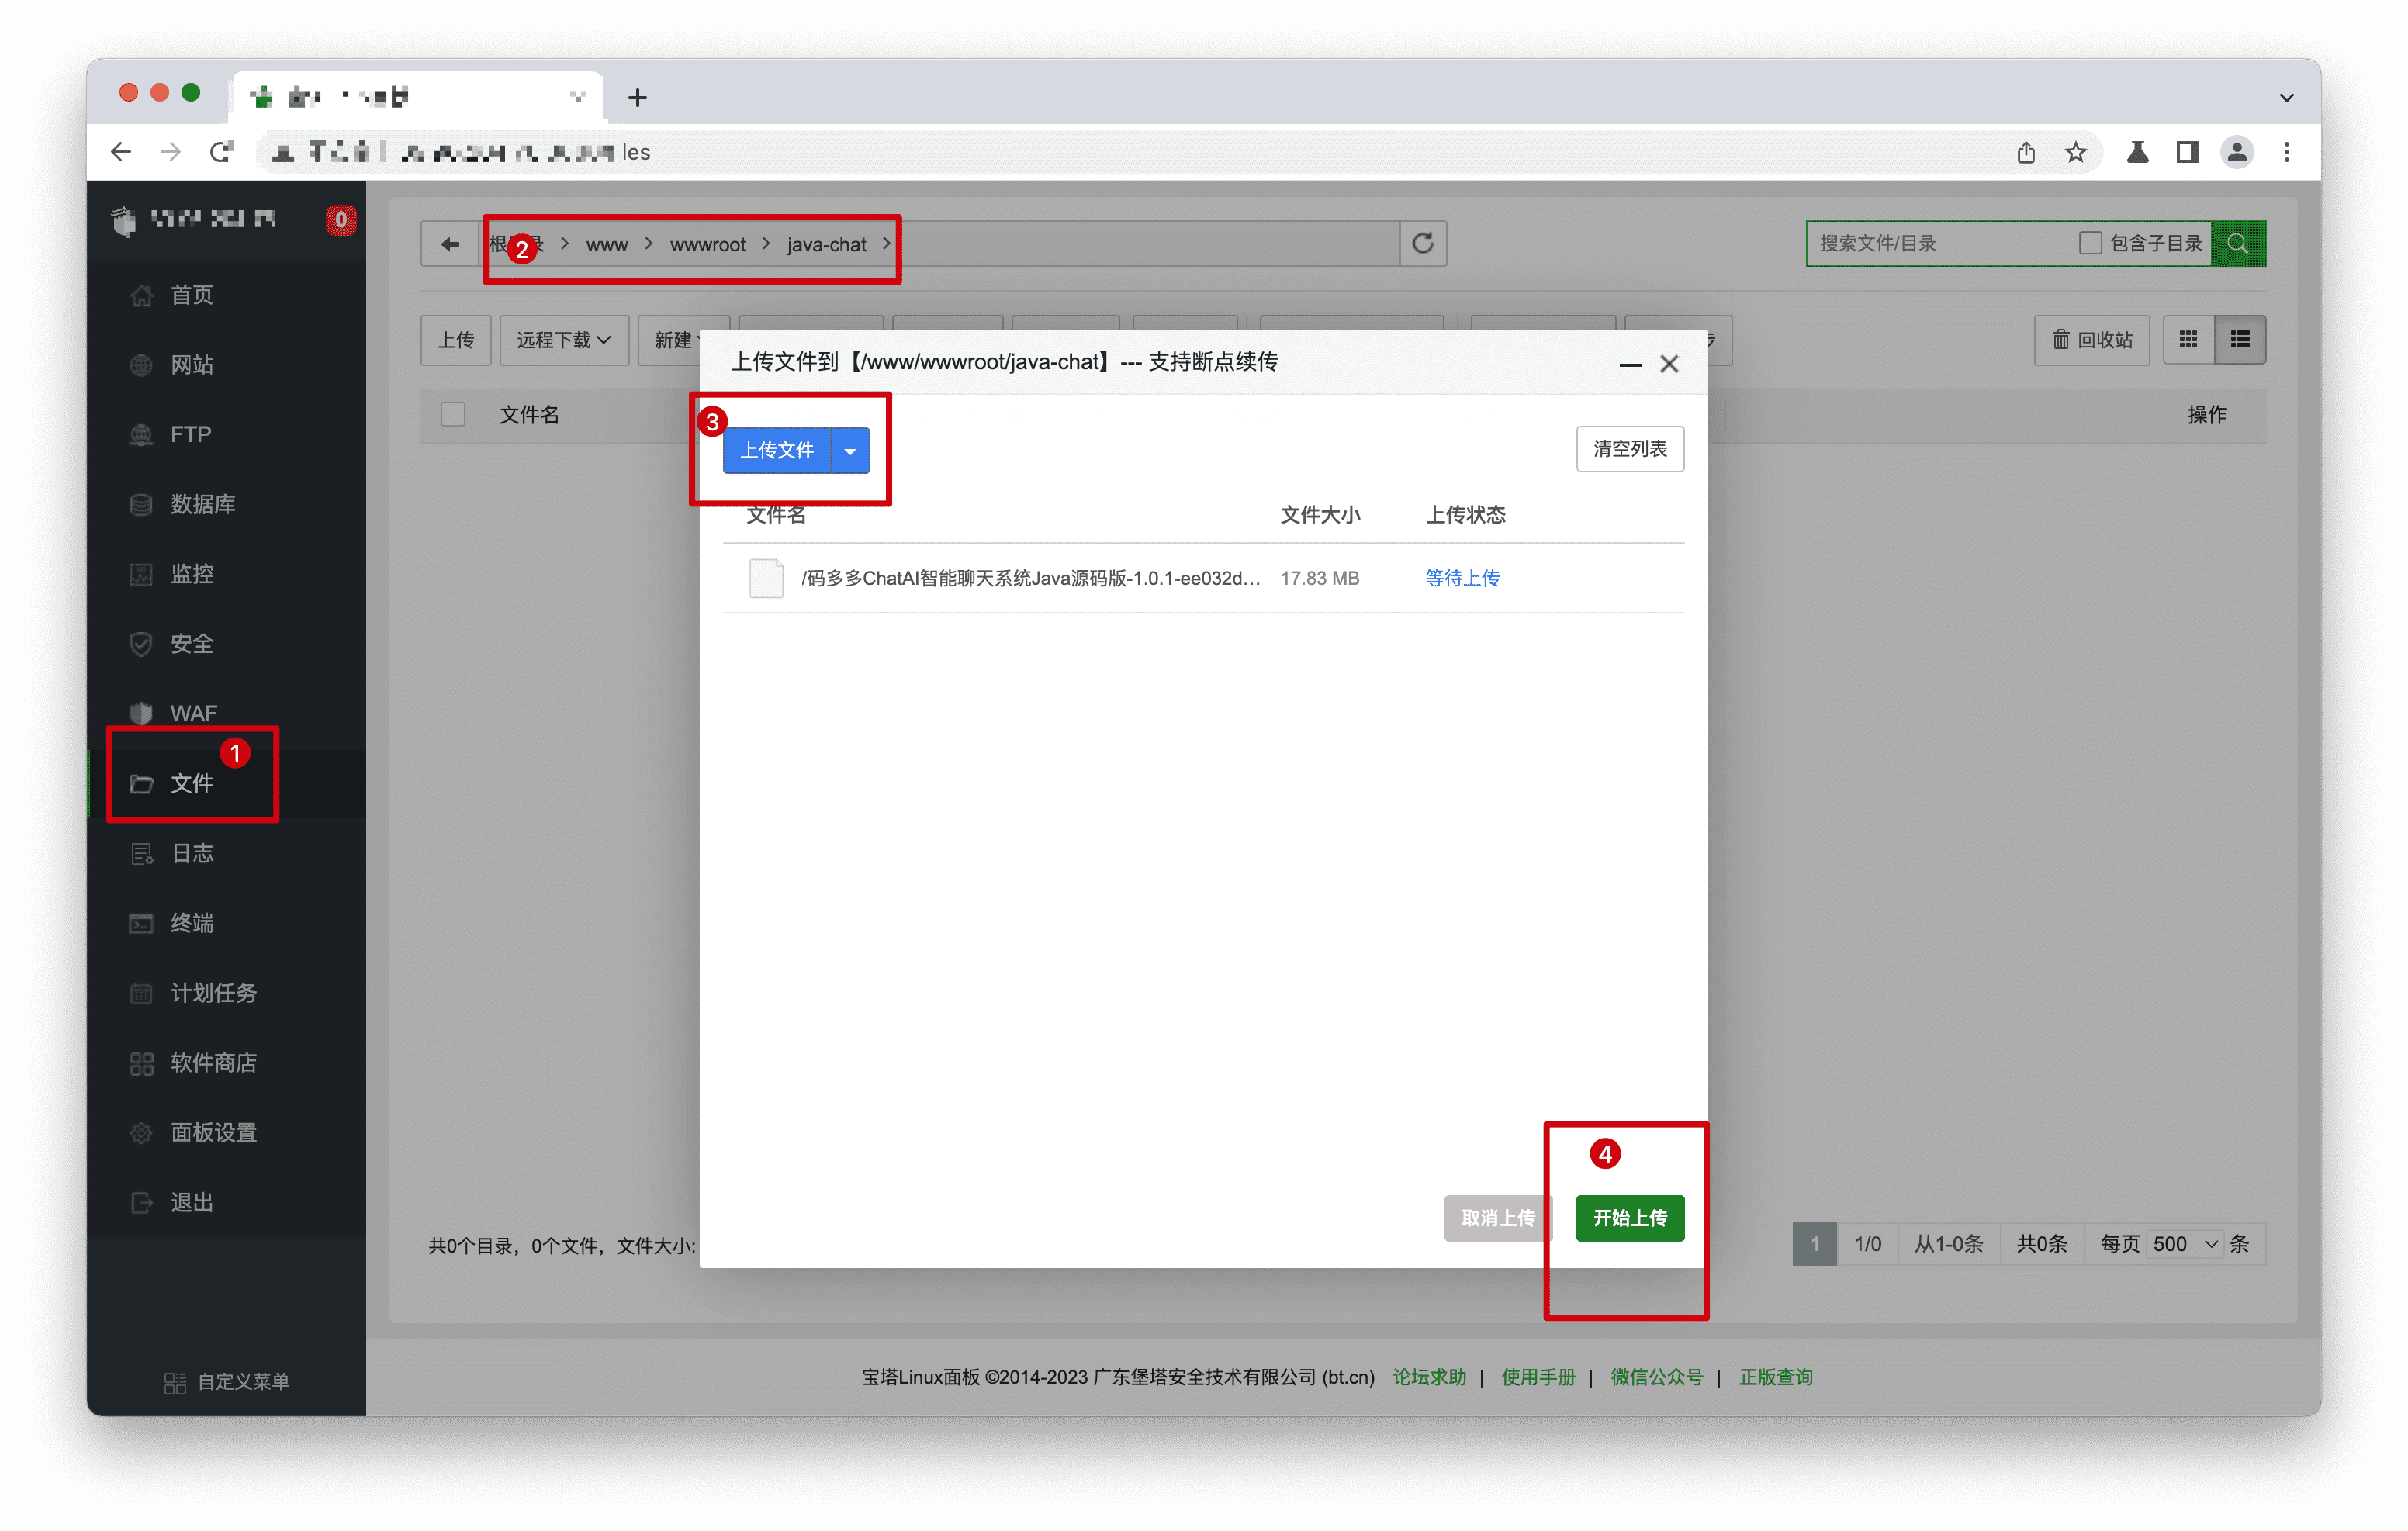Click the refresh directory icon in path bar
Viewport: 2408px width, 1531px height.
1422,243
